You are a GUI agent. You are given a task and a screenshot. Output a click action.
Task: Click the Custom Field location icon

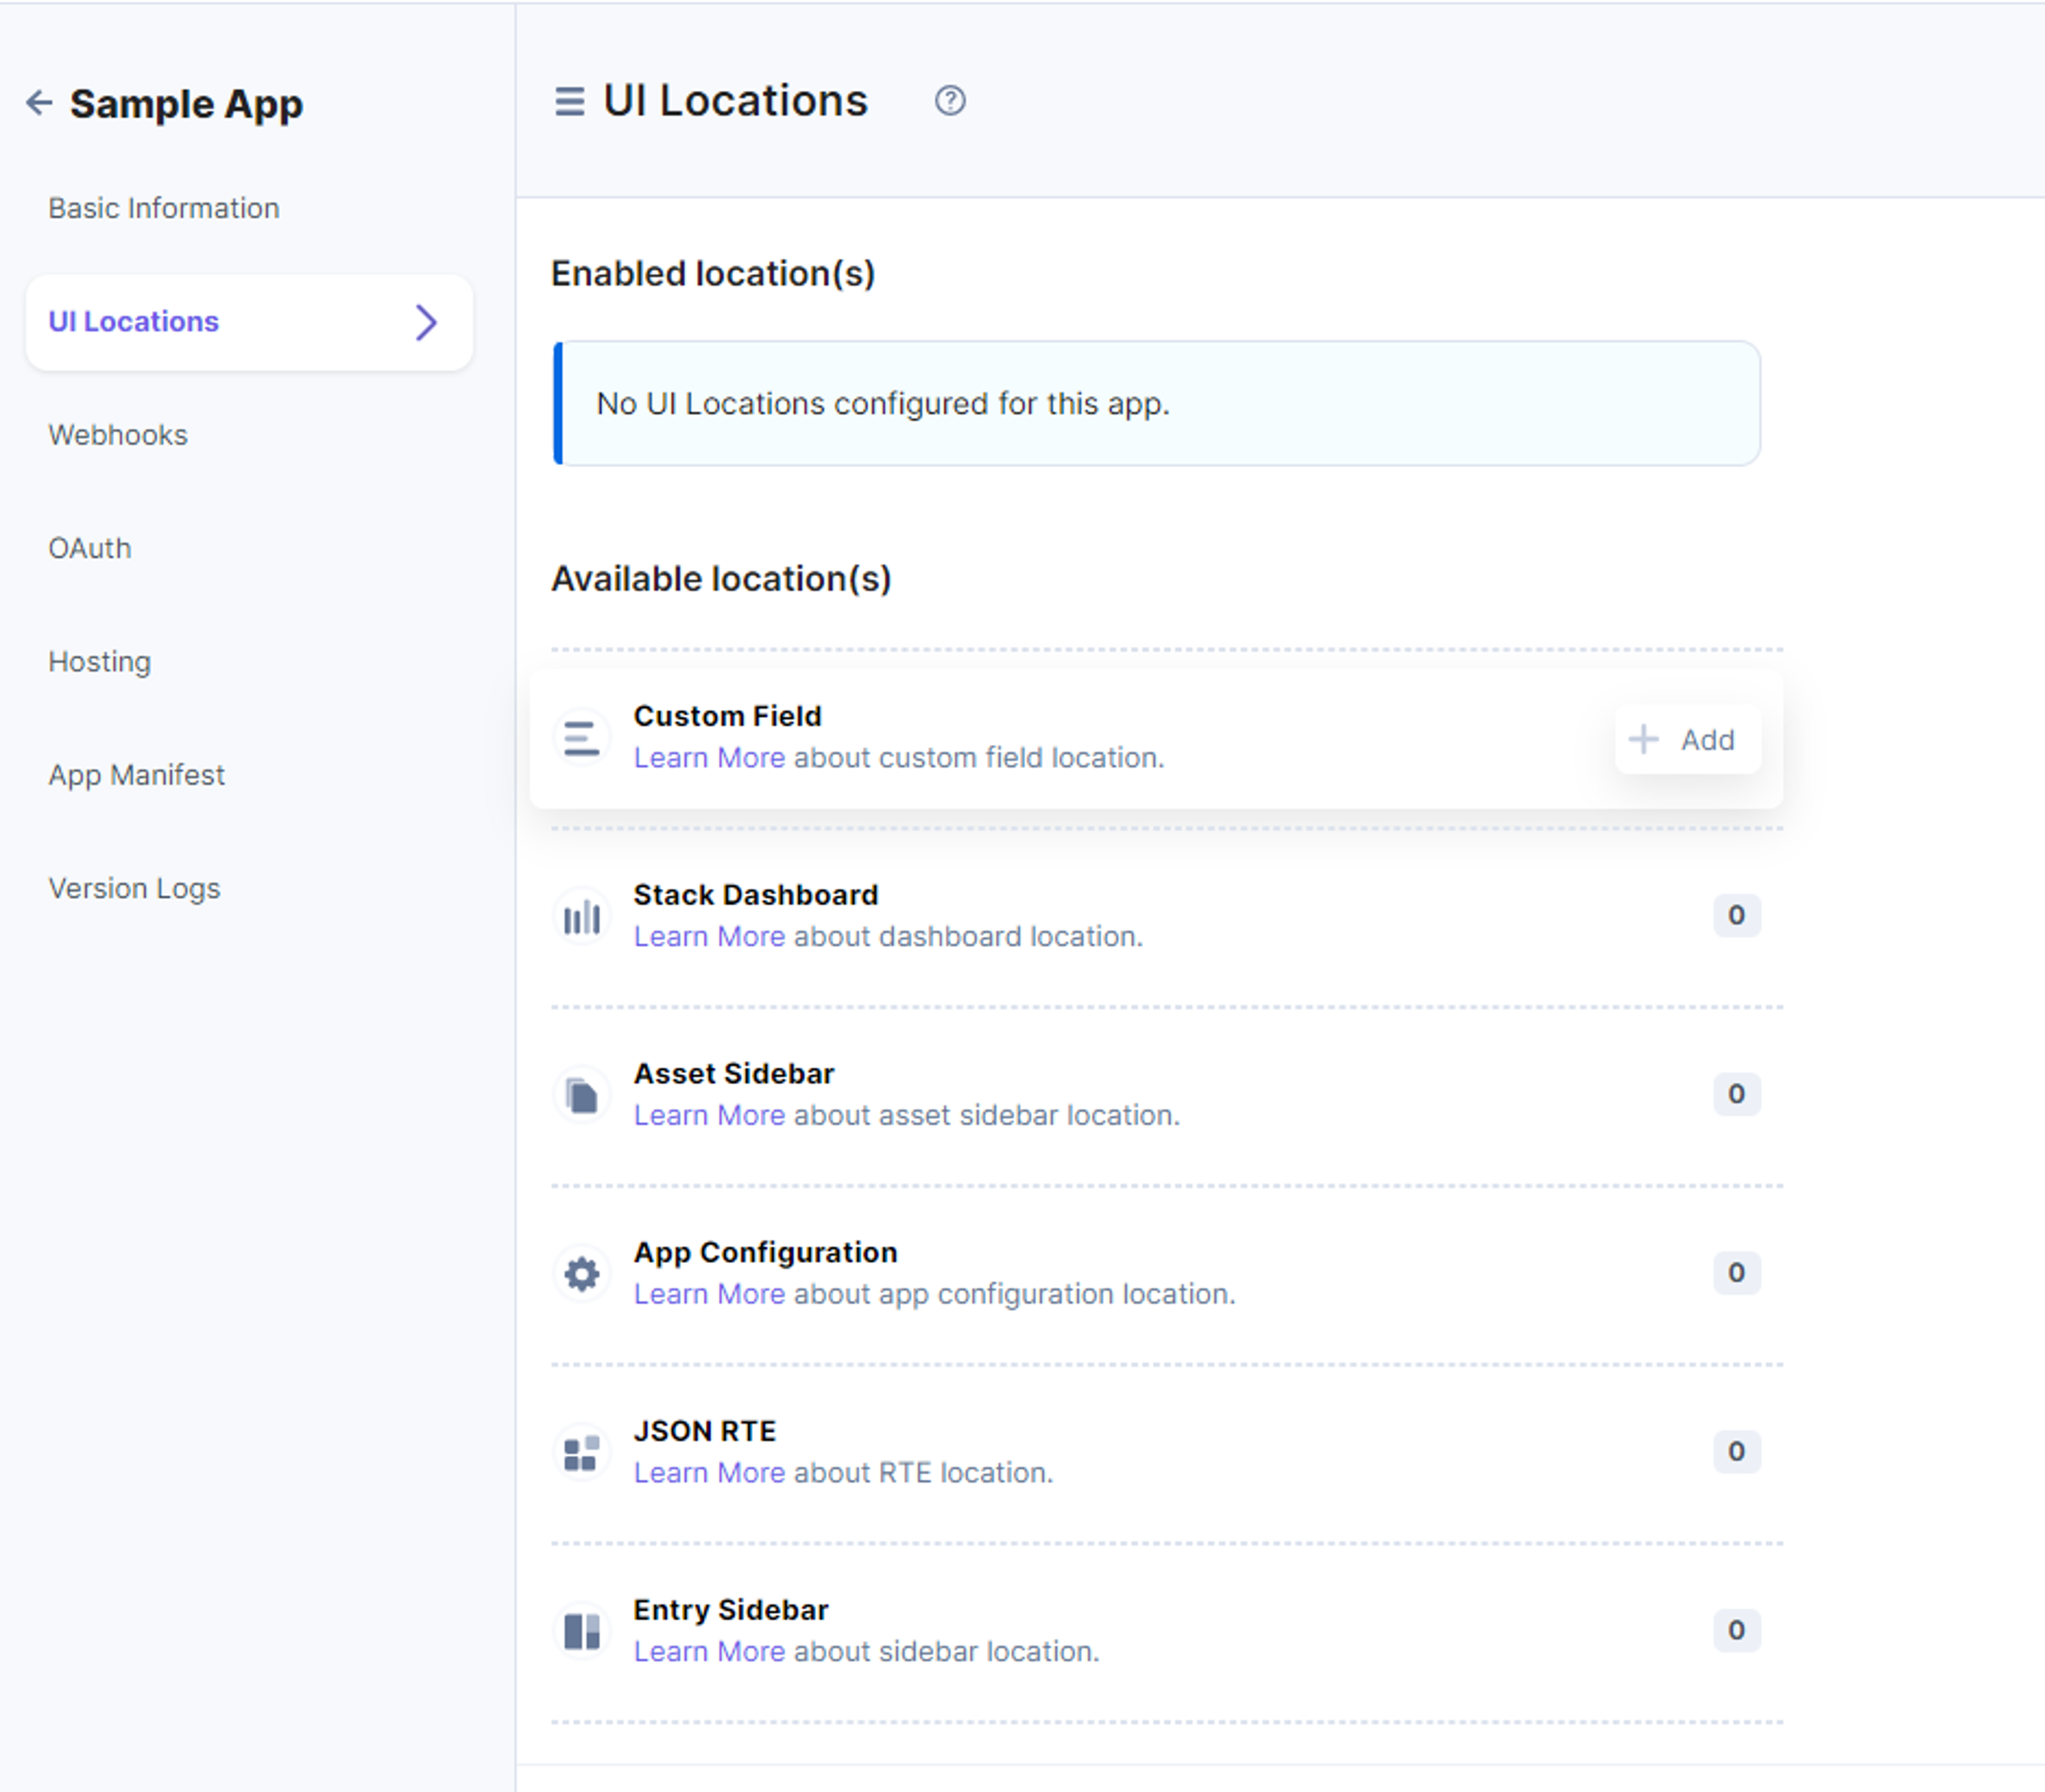pos(582,739)
